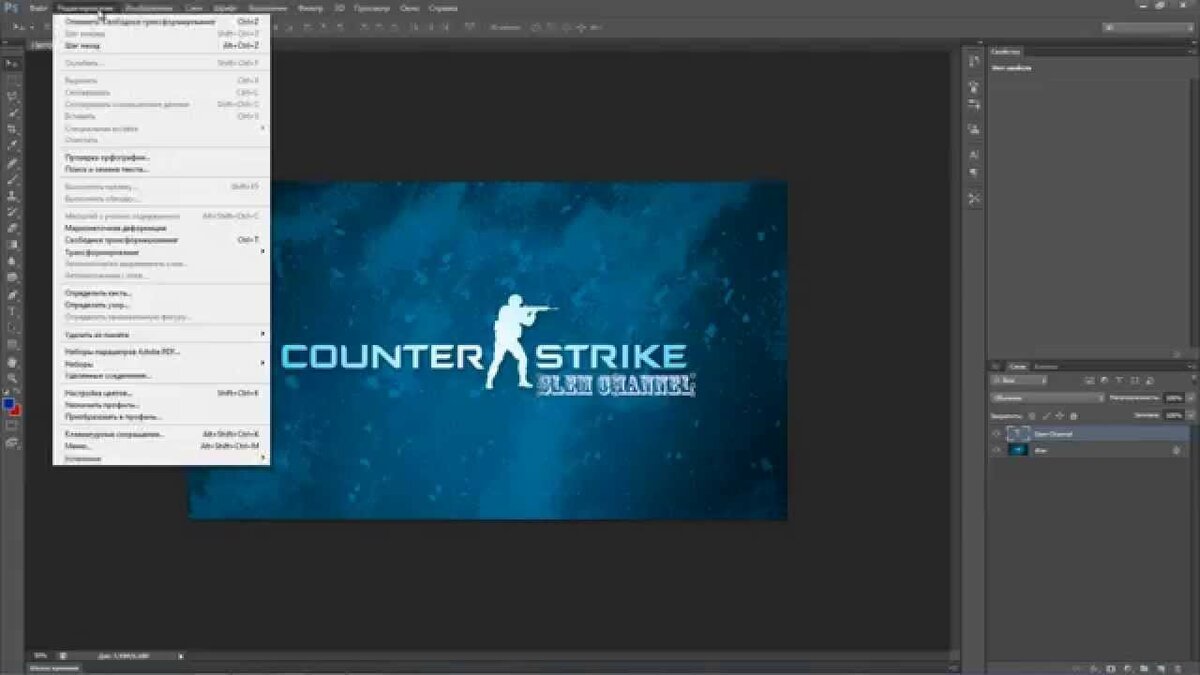The height and width of the screenshot is (675, 1200).
Task: Toggle lock image pixels in Layers panel
Action: tap(1047, 415)
